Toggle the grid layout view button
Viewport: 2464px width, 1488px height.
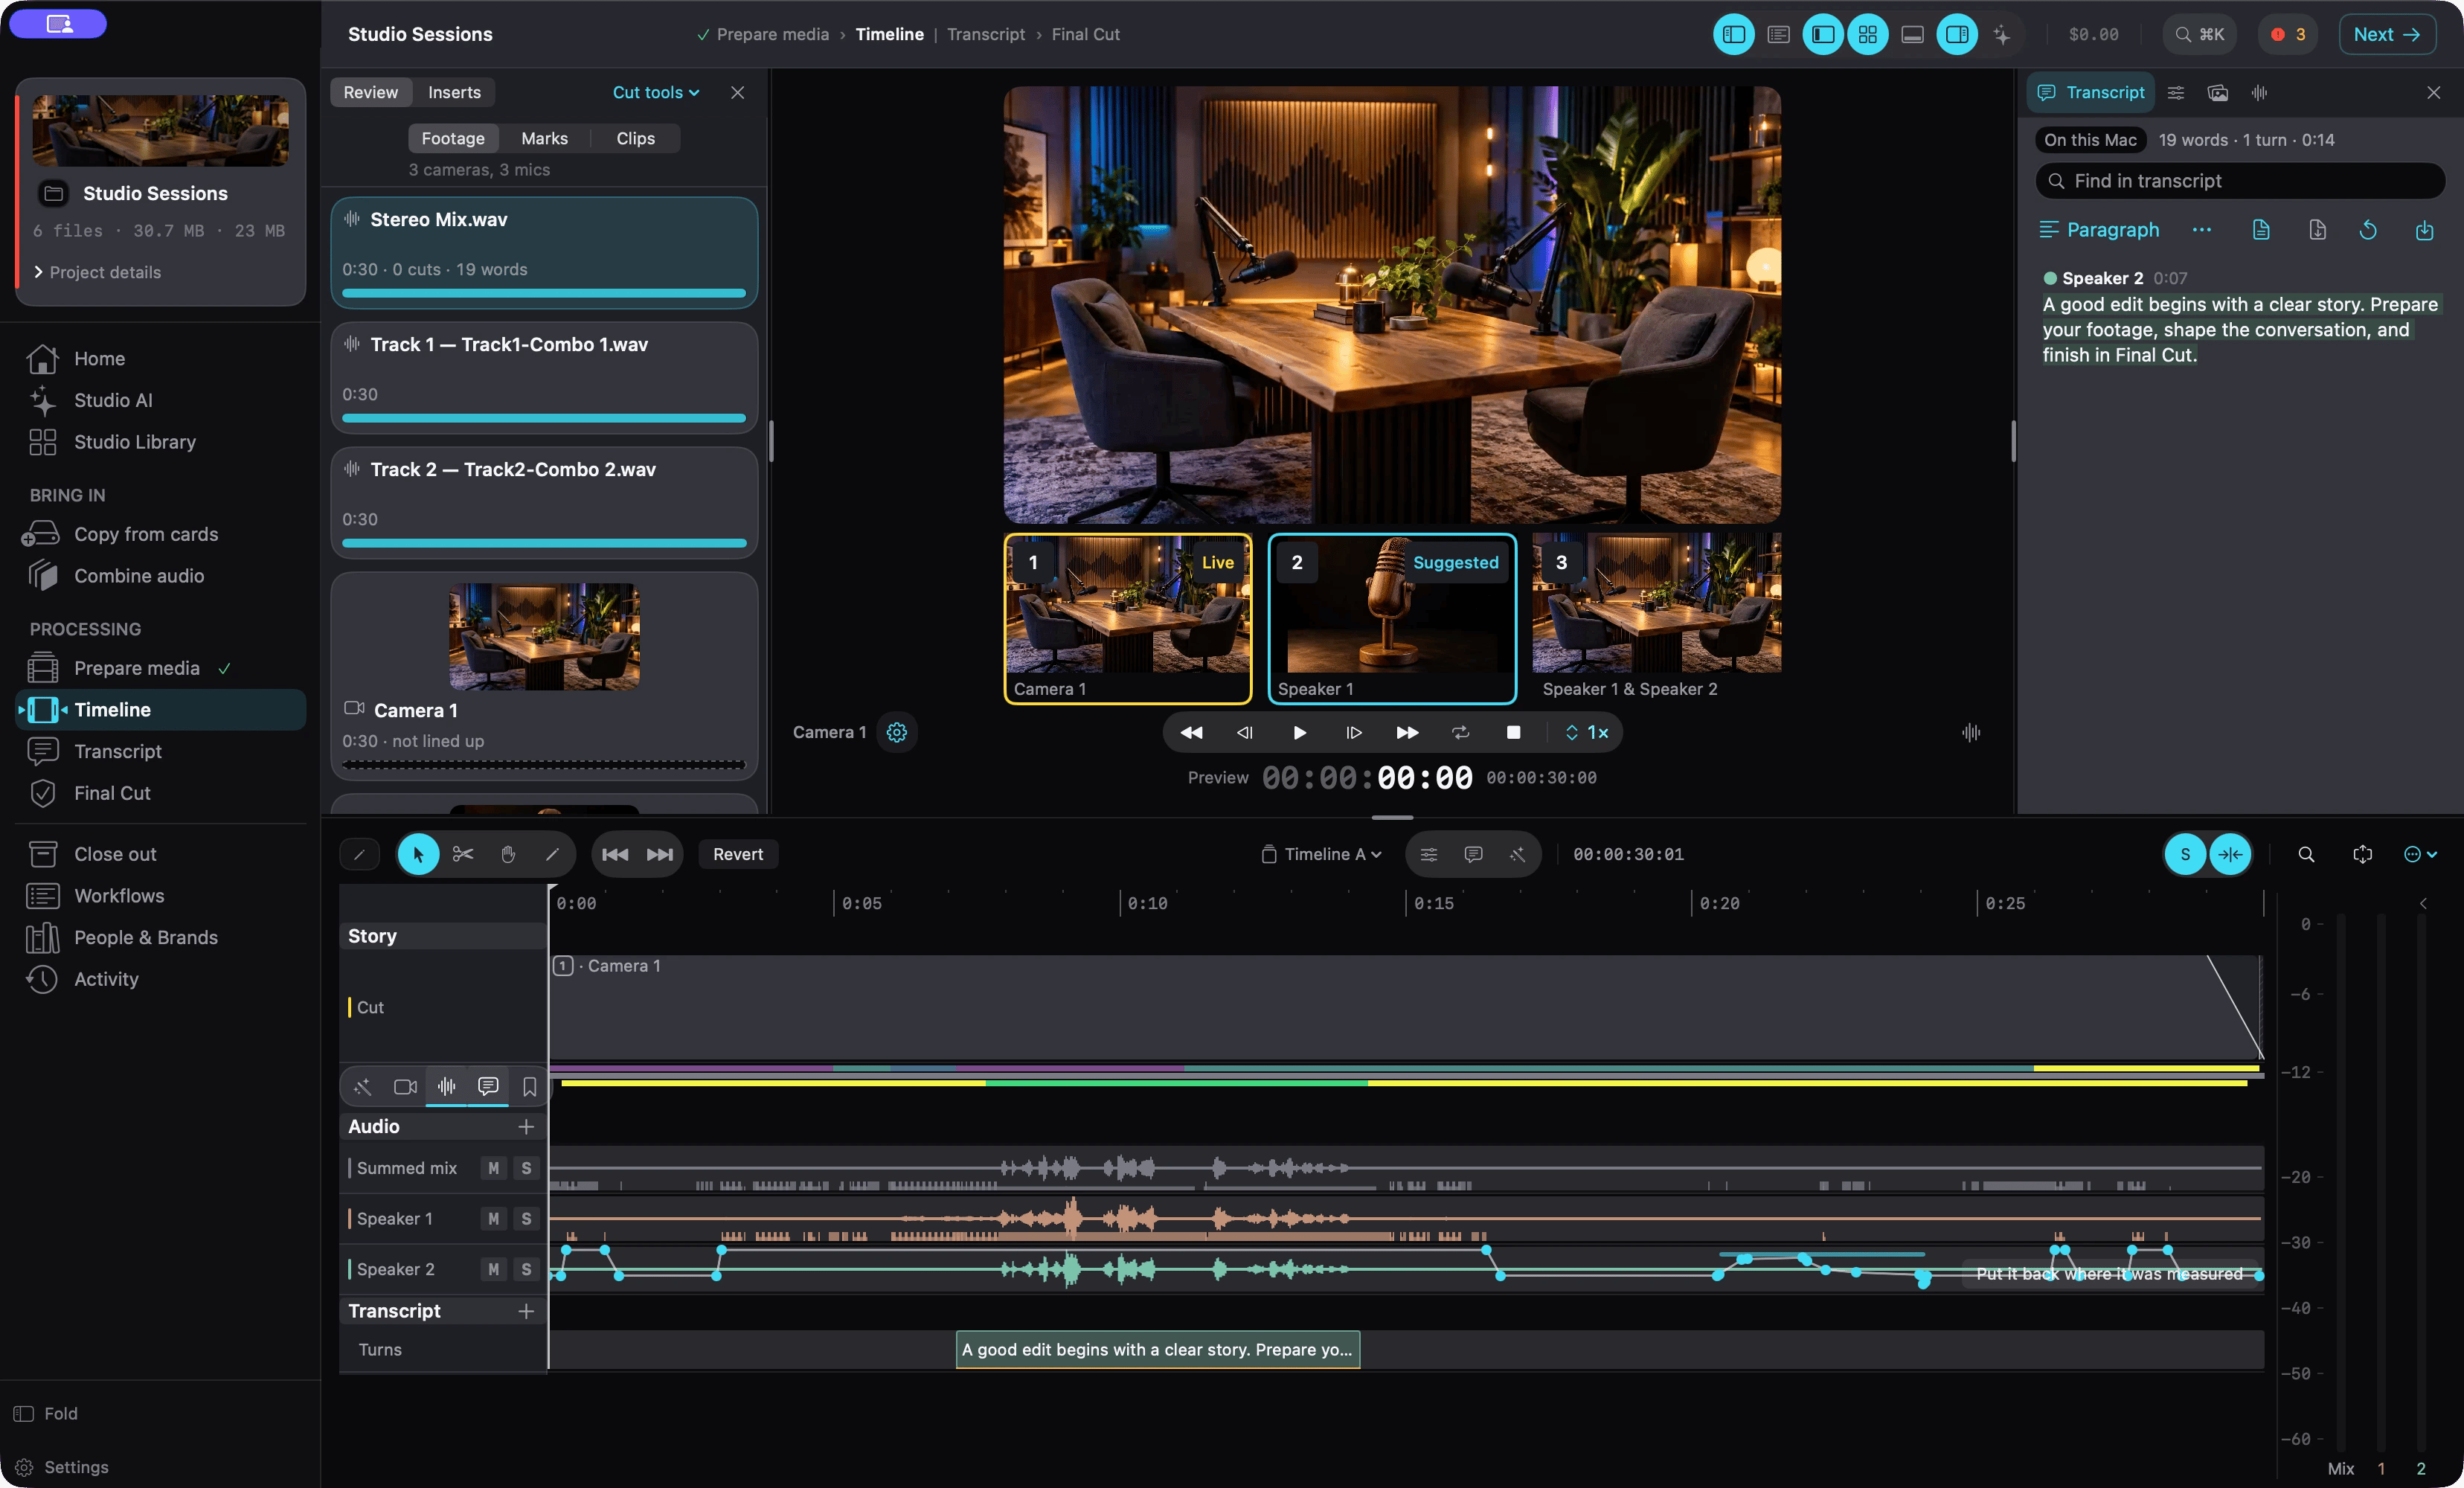pos(1867,34)
